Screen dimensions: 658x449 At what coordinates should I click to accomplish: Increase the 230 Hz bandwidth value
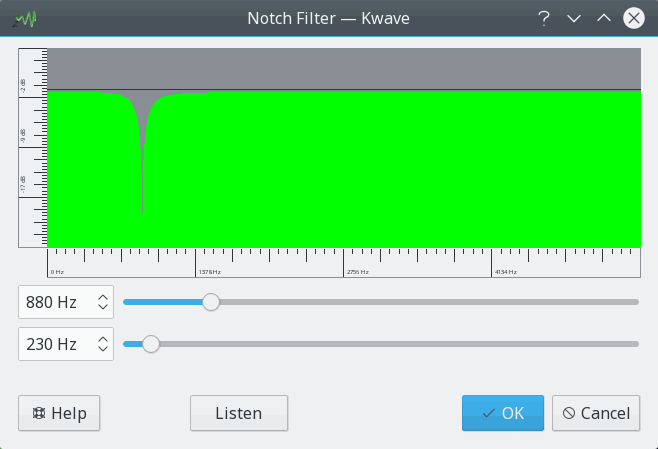tap(103, 339)
